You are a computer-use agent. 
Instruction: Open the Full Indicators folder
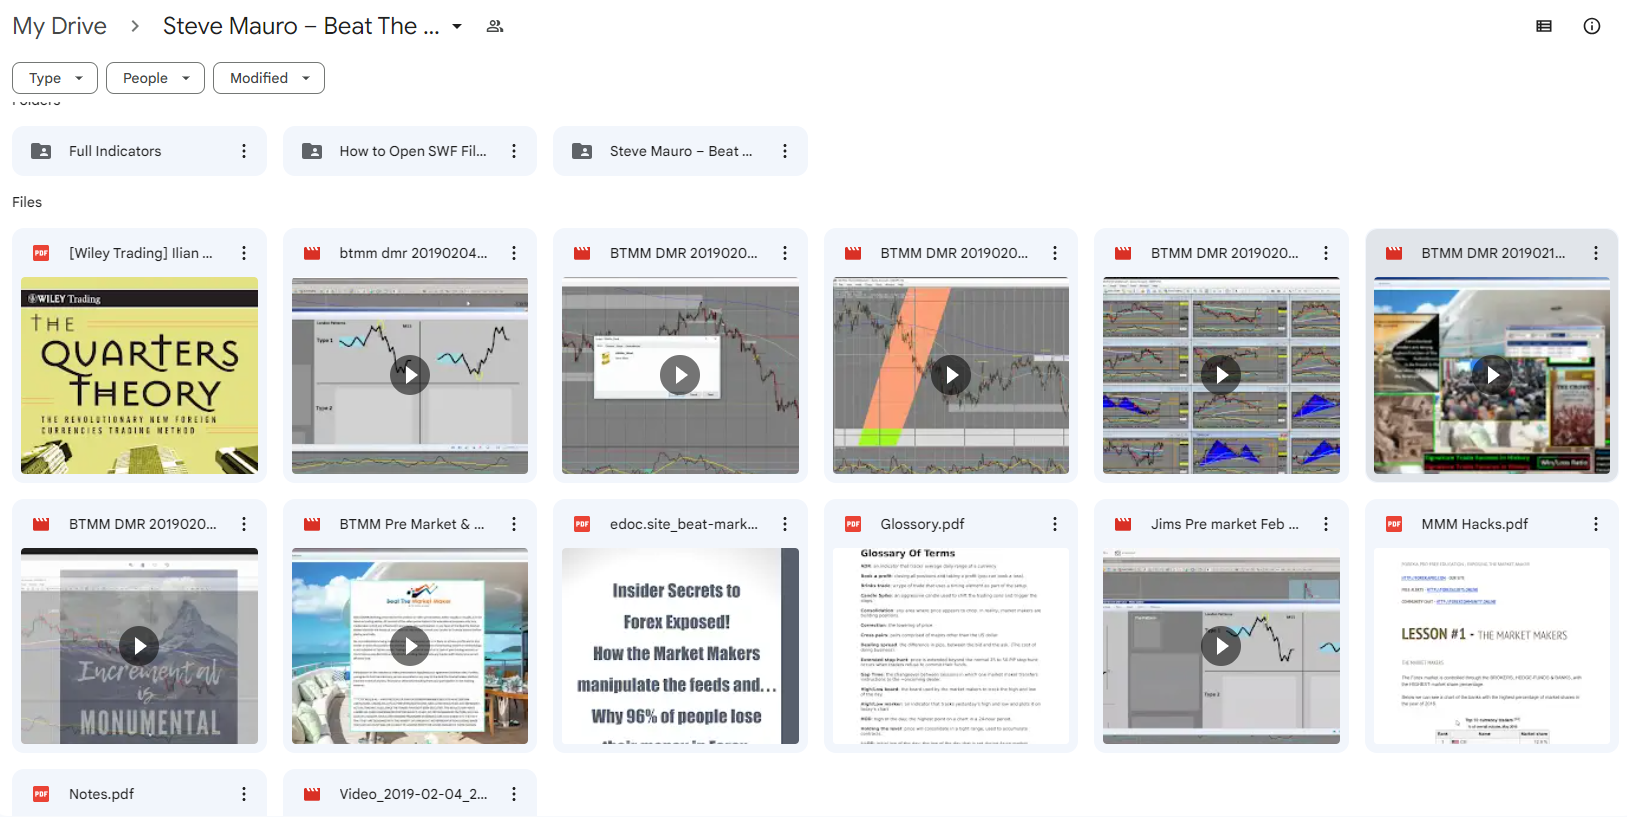139,151
